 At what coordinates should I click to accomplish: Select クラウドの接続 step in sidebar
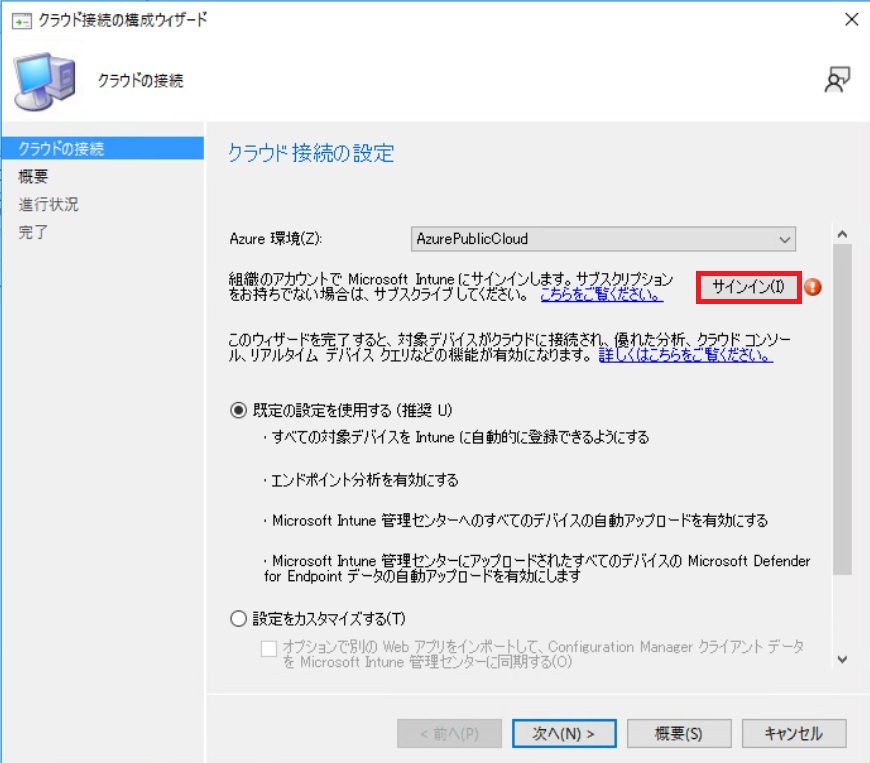point(61,149)
